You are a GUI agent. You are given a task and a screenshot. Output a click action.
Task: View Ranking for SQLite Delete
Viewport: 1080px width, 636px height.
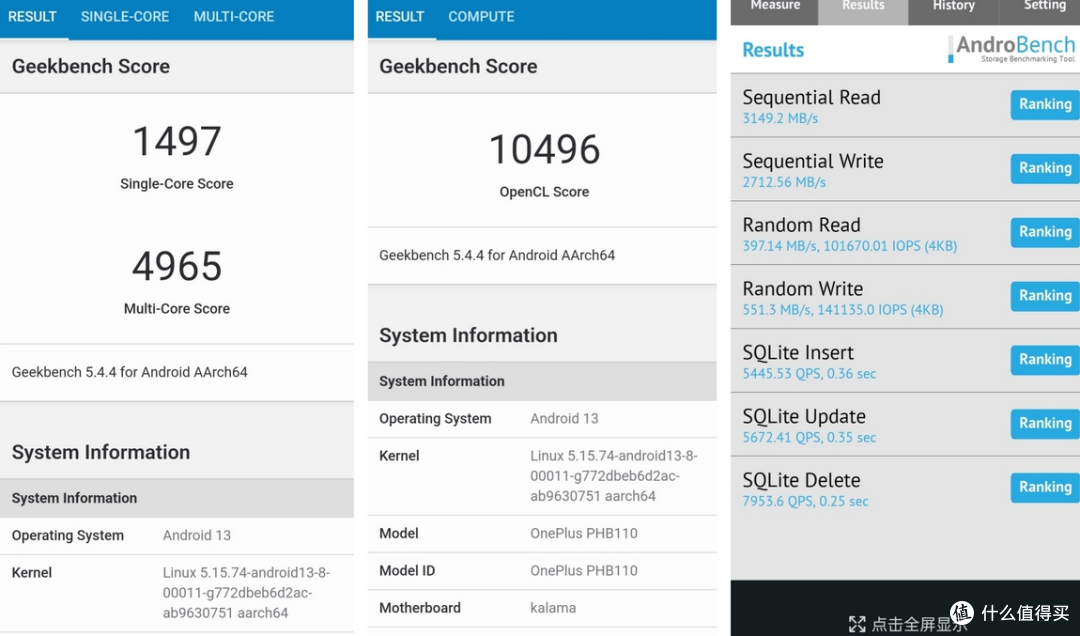pyautogui.click(x=1045, y=487)
